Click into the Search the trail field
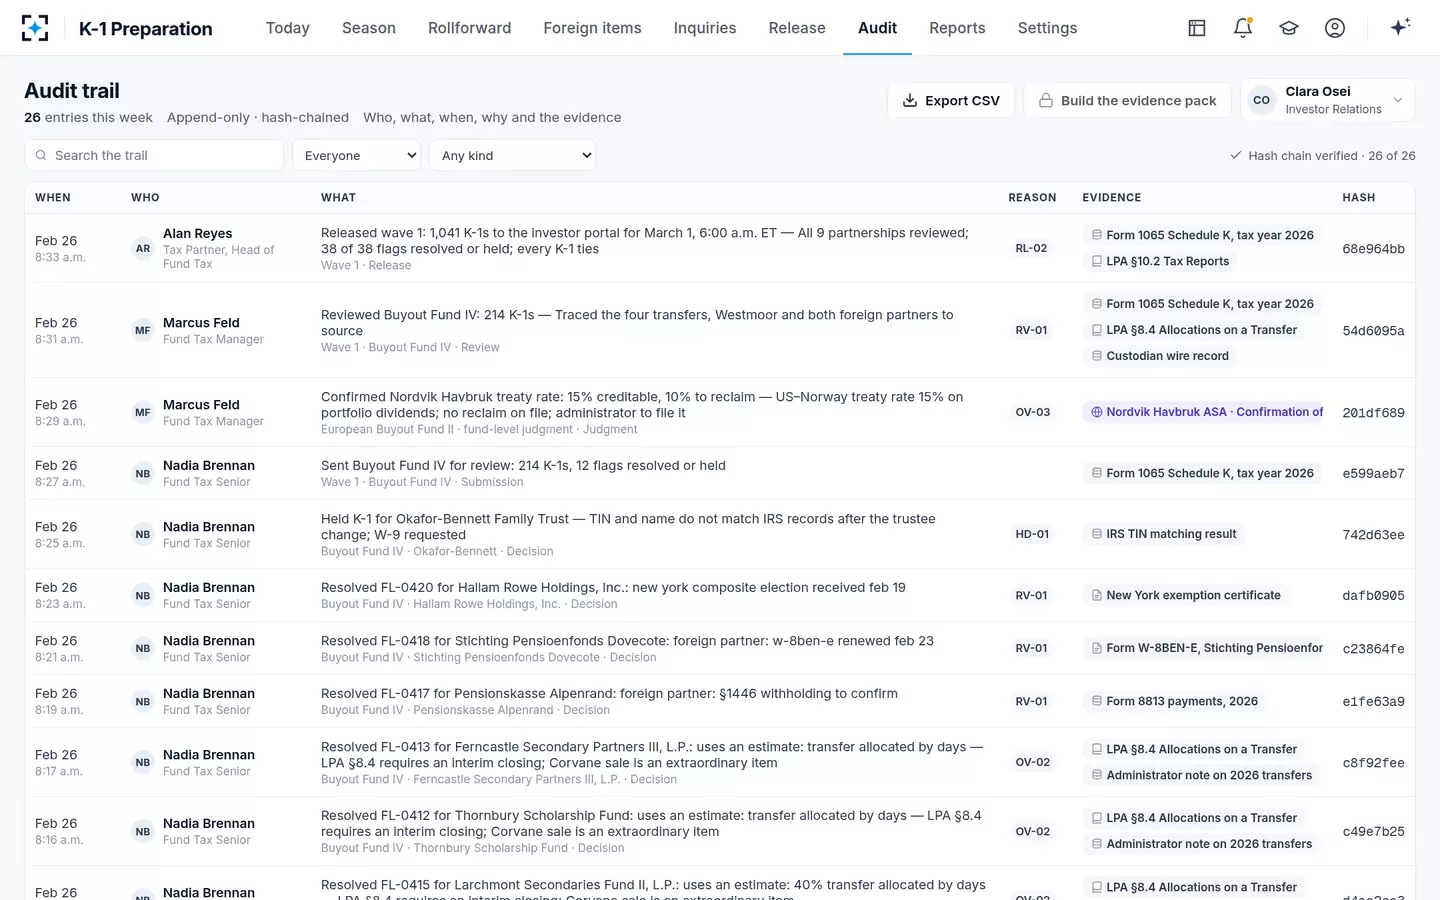This screenshot has width=1440, height=900. tap(154, 155)
